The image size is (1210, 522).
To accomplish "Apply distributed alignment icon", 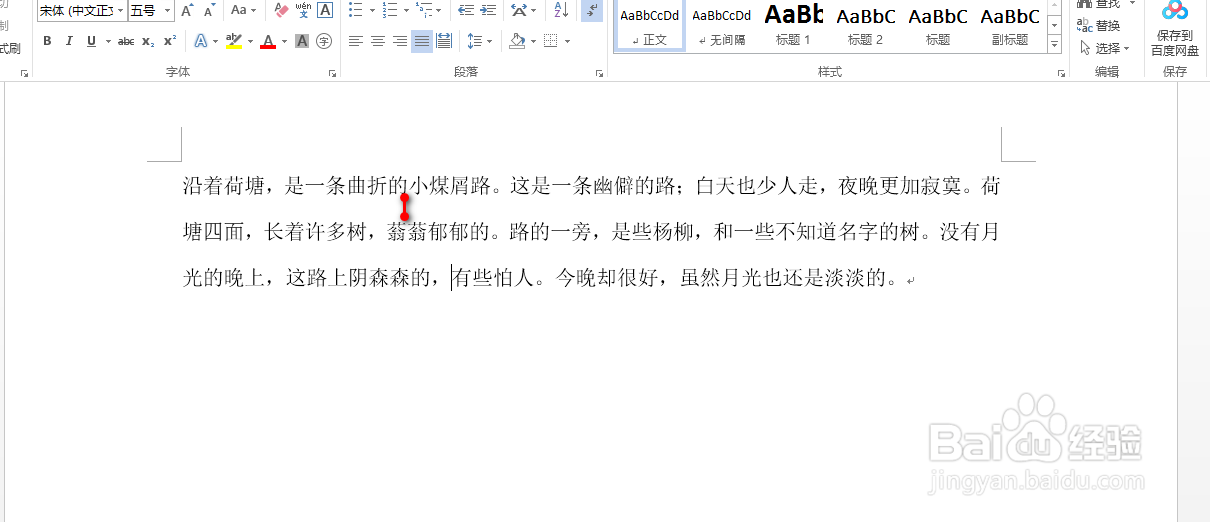I will (444, 41).
